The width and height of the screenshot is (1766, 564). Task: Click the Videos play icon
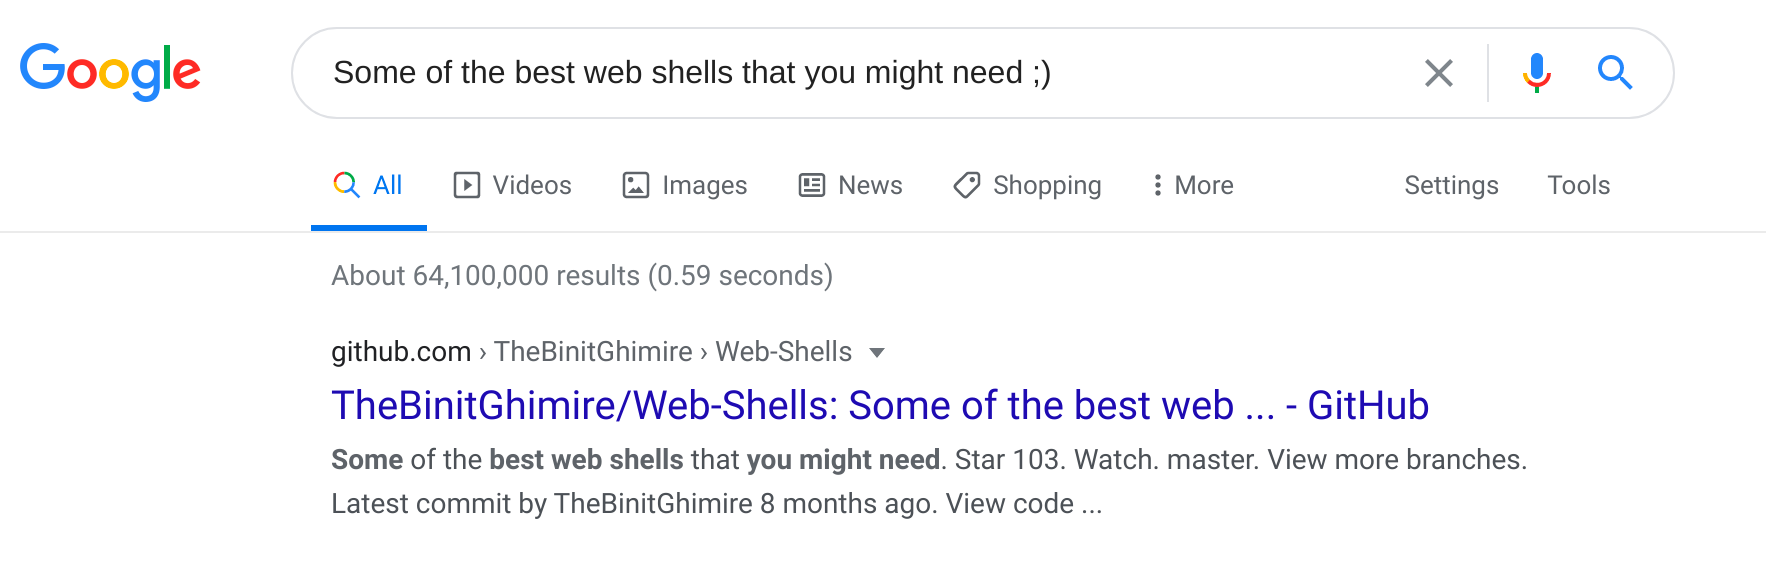[467, 185]
